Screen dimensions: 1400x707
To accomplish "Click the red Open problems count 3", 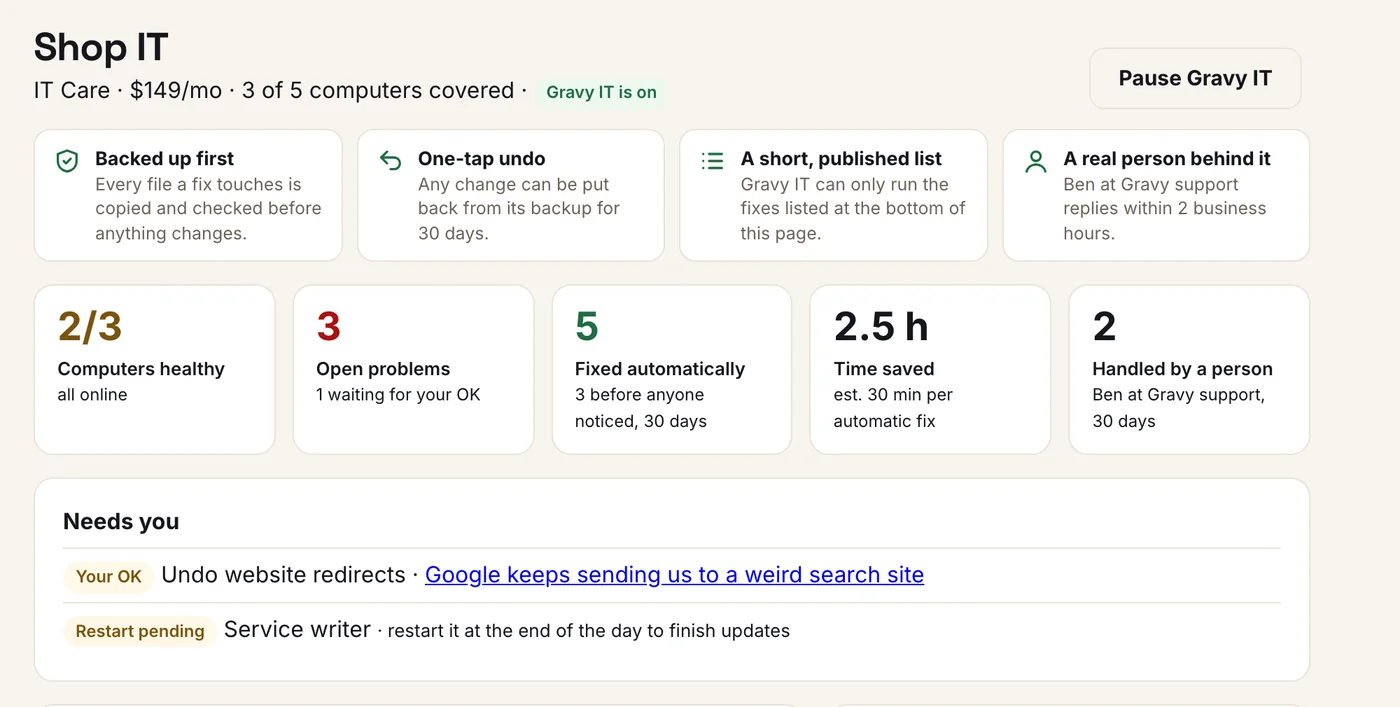I will pyautogui.click(x=328, y=326).
